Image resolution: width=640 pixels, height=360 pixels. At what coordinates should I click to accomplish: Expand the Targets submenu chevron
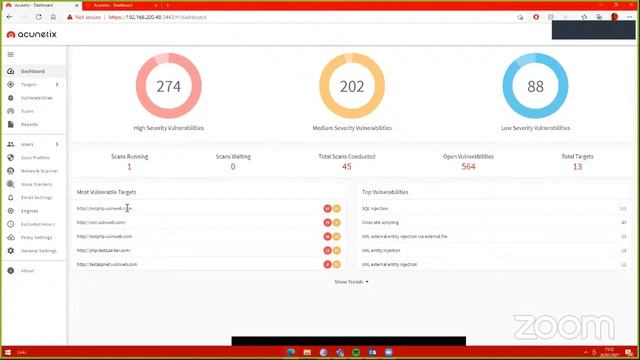point(57,84)
